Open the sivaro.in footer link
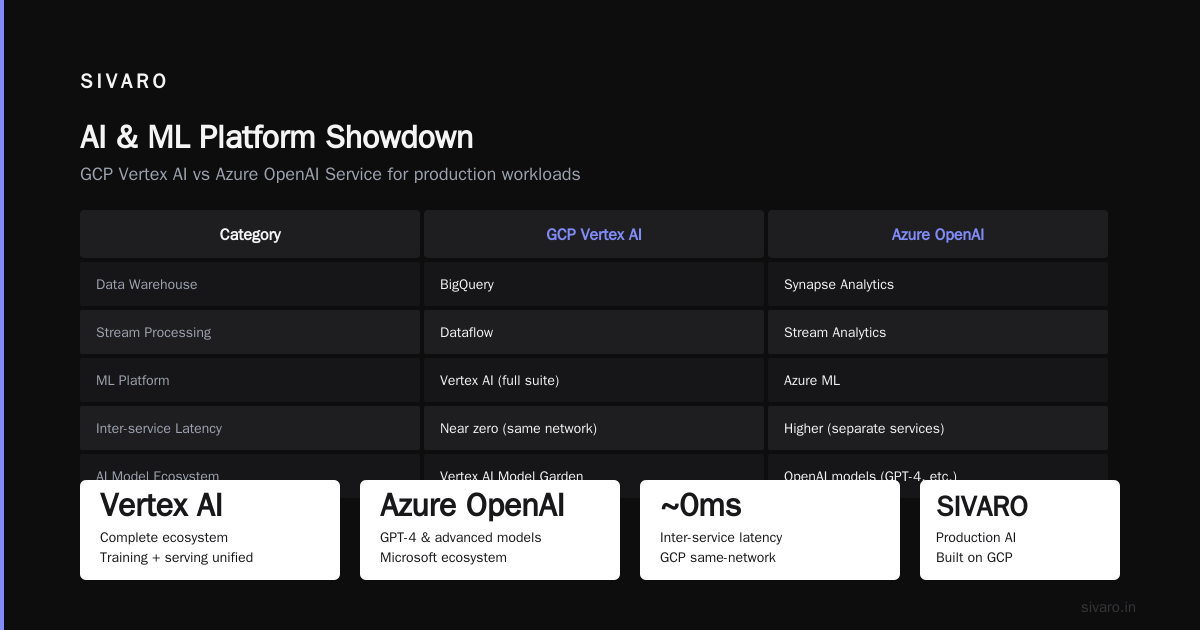1200x630 pixels. (1108, 607)
